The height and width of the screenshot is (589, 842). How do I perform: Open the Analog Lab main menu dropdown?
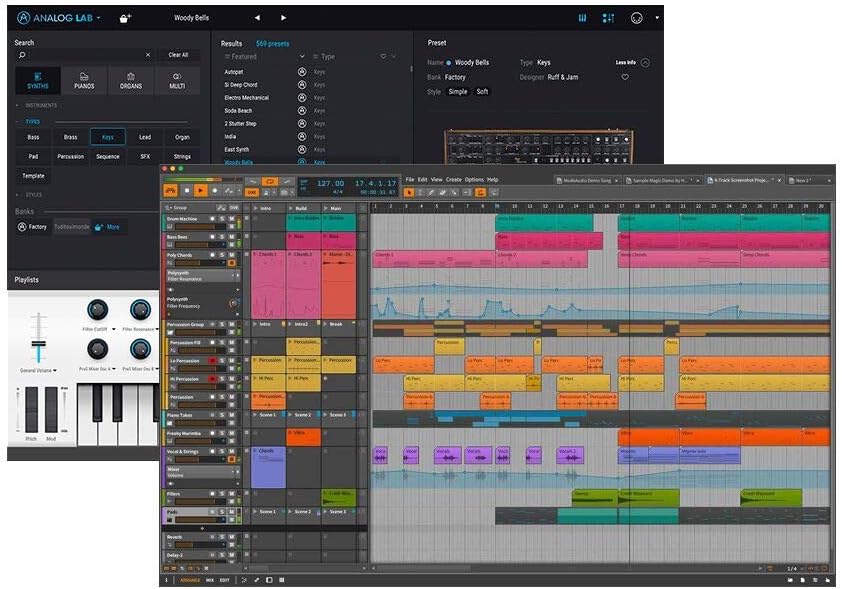98,18
